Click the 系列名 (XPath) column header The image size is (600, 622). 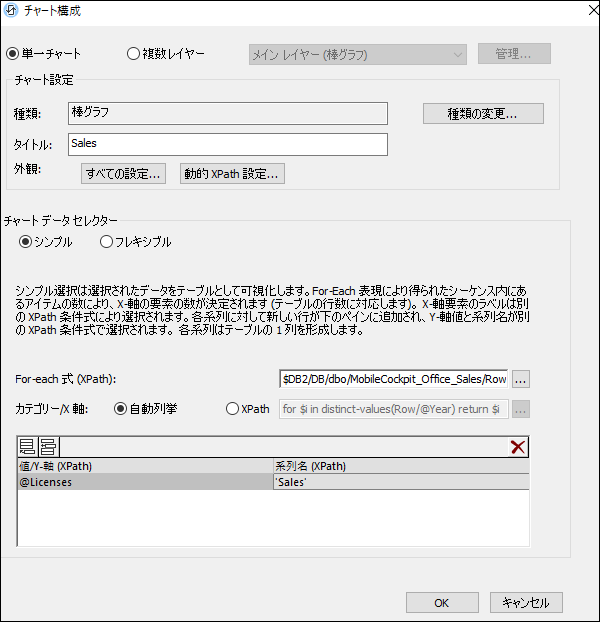(401, 466)
